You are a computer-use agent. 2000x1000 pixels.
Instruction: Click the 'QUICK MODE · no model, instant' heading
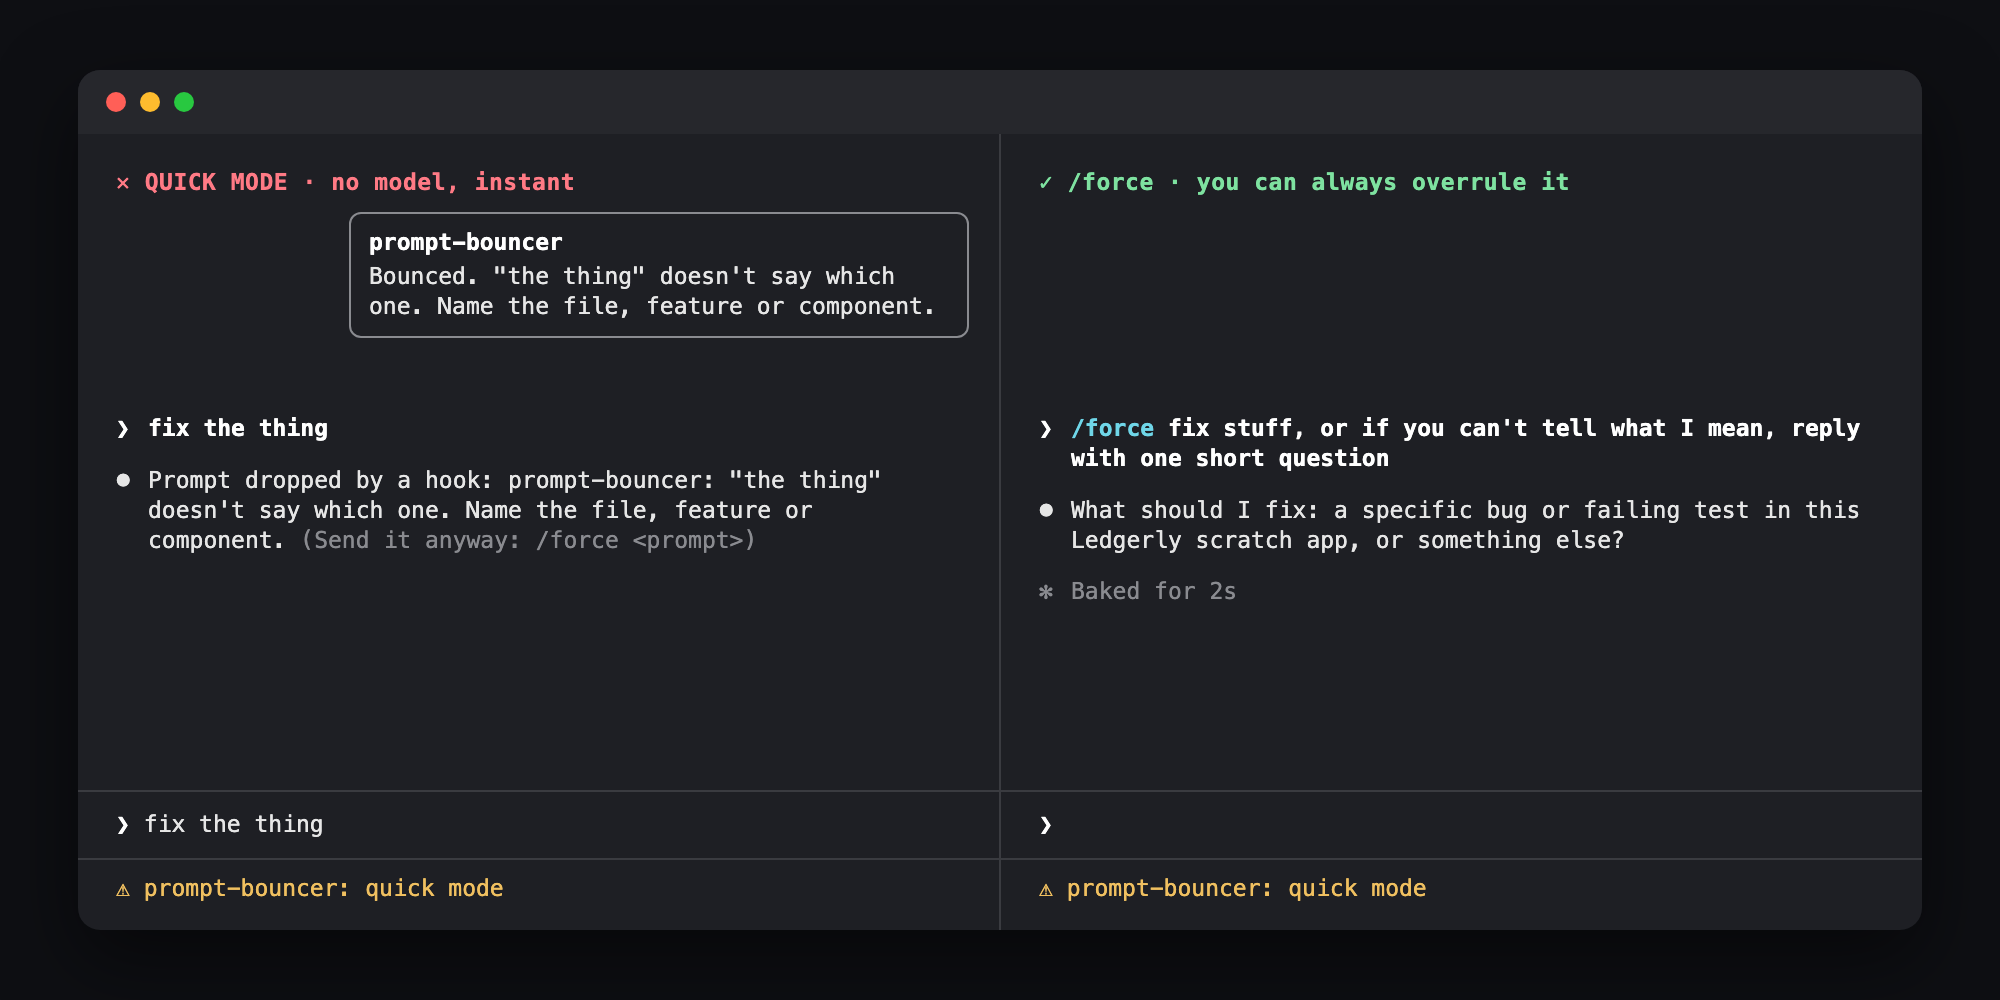point(359,182)
